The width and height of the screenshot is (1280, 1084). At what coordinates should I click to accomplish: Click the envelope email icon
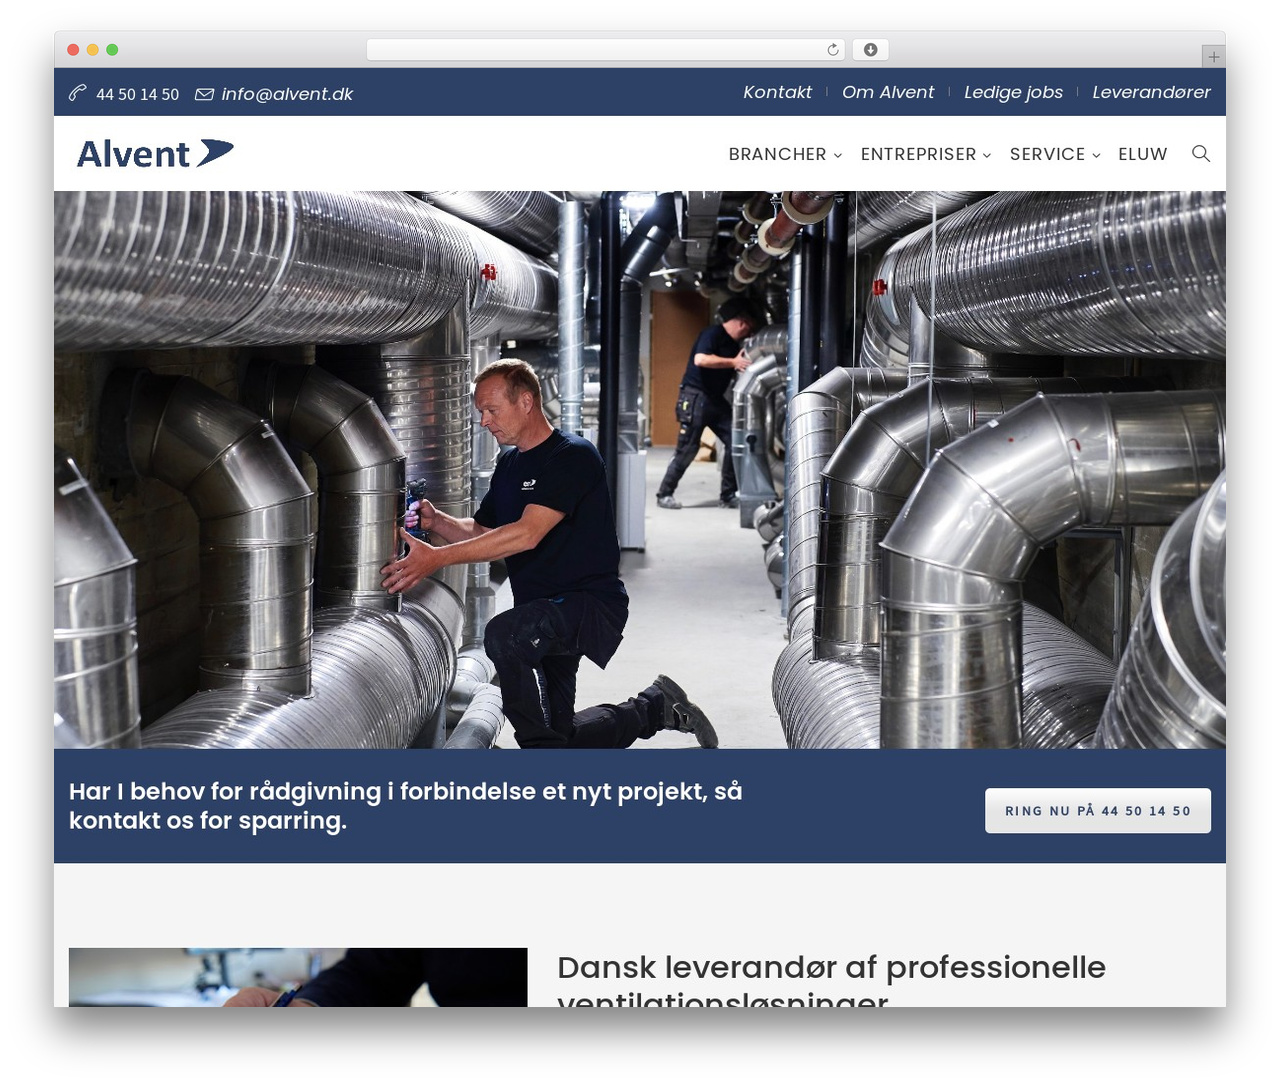pyautogui.click(x=204, y=94)
